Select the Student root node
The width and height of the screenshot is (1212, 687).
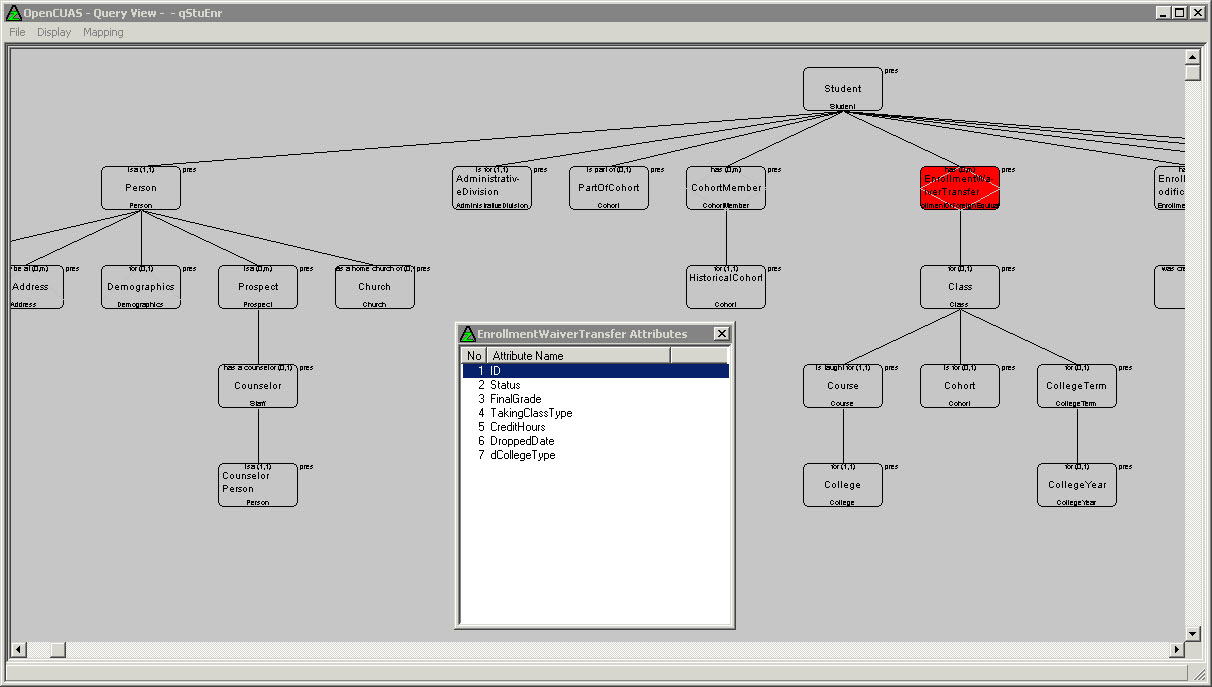pos(843,89)
